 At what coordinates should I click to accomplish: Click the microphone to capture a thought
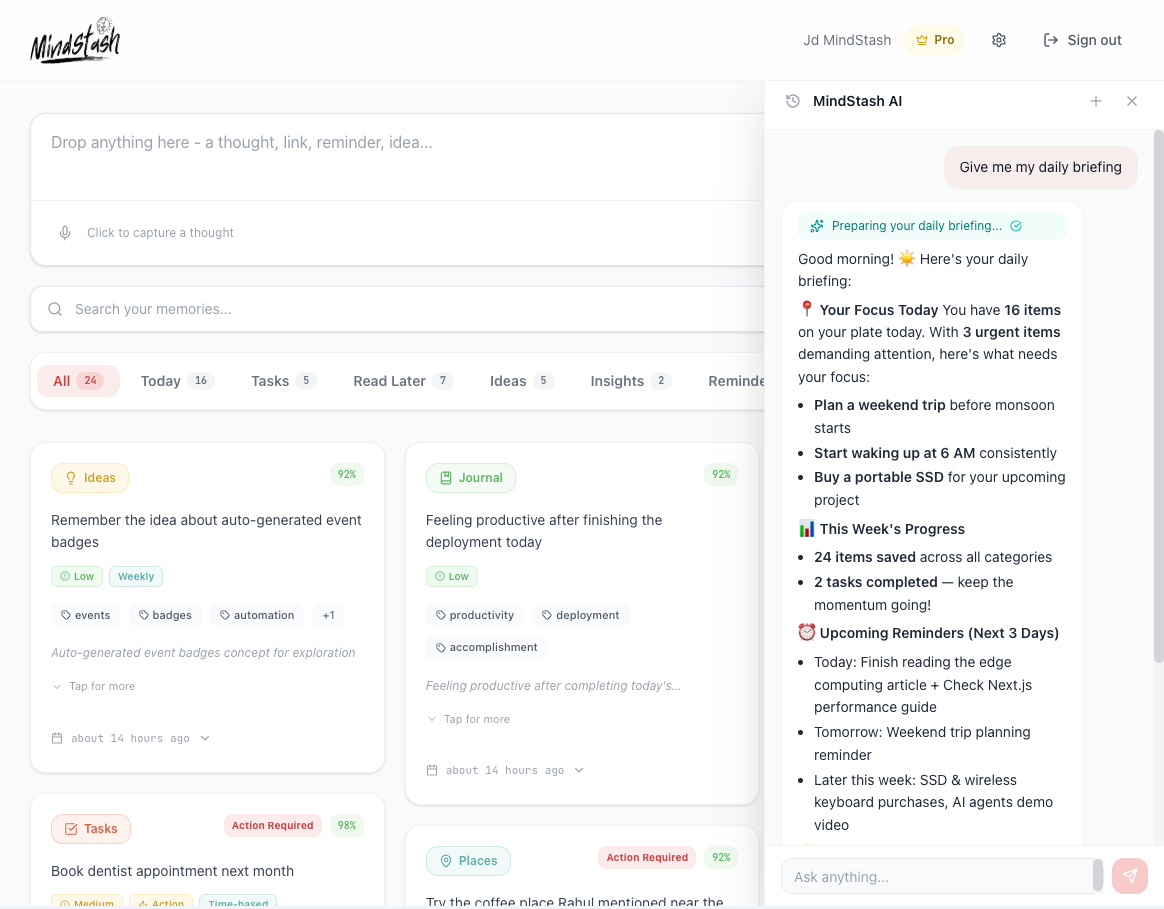(64, 232)
